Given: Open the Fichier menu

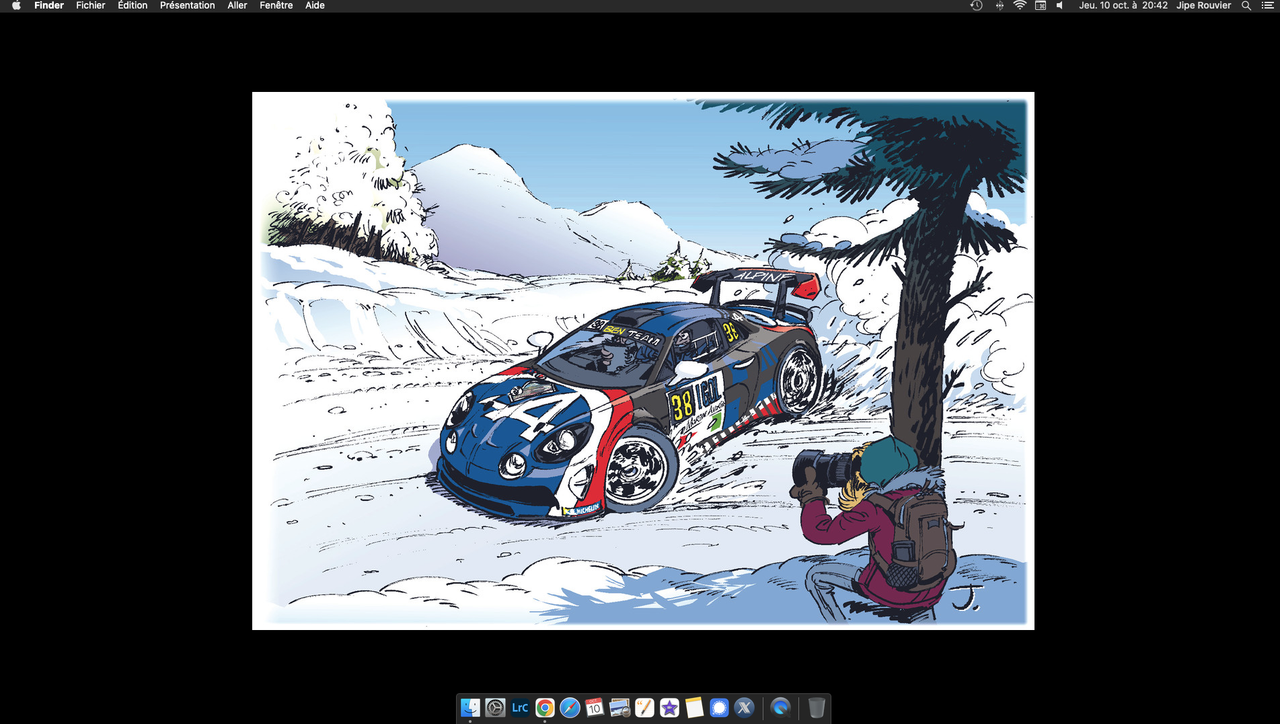Looking at the screenshot, I should pyautogui.click(x=91, y=6).
